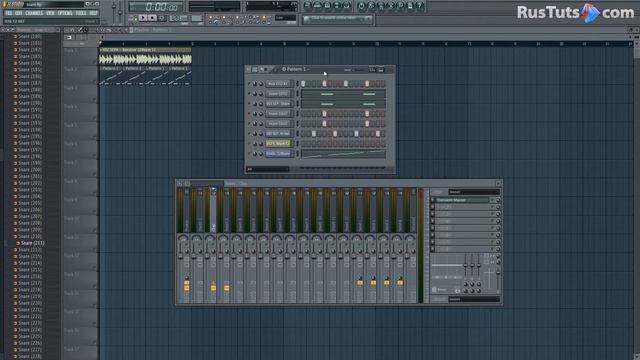Open the VIEW menu

coord(50,13)
